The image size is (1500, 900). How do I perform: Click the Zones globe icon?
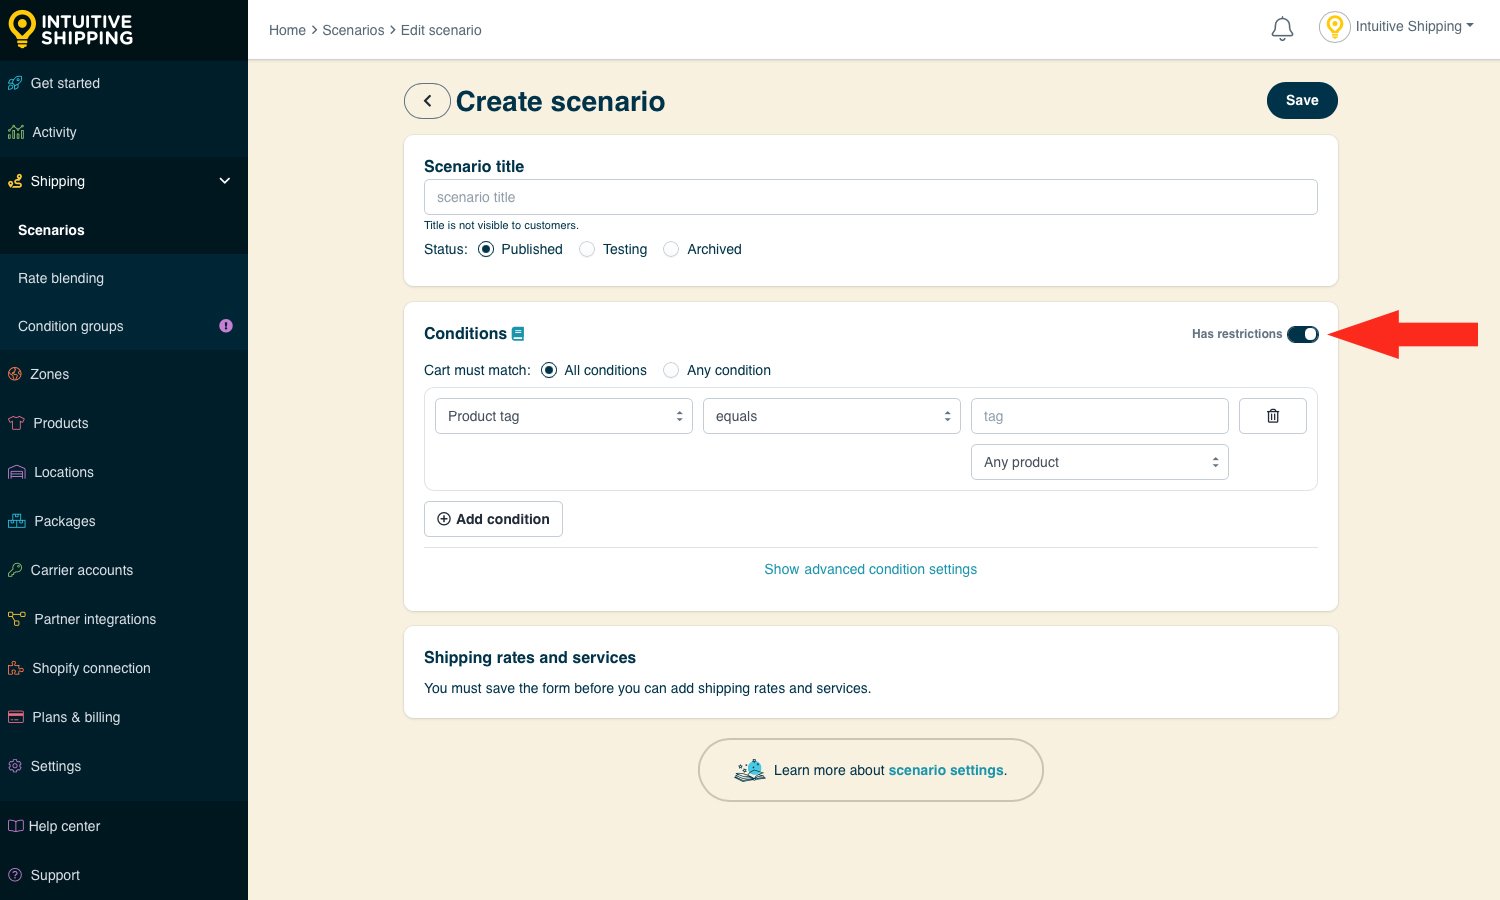click(x=15, y=374)
